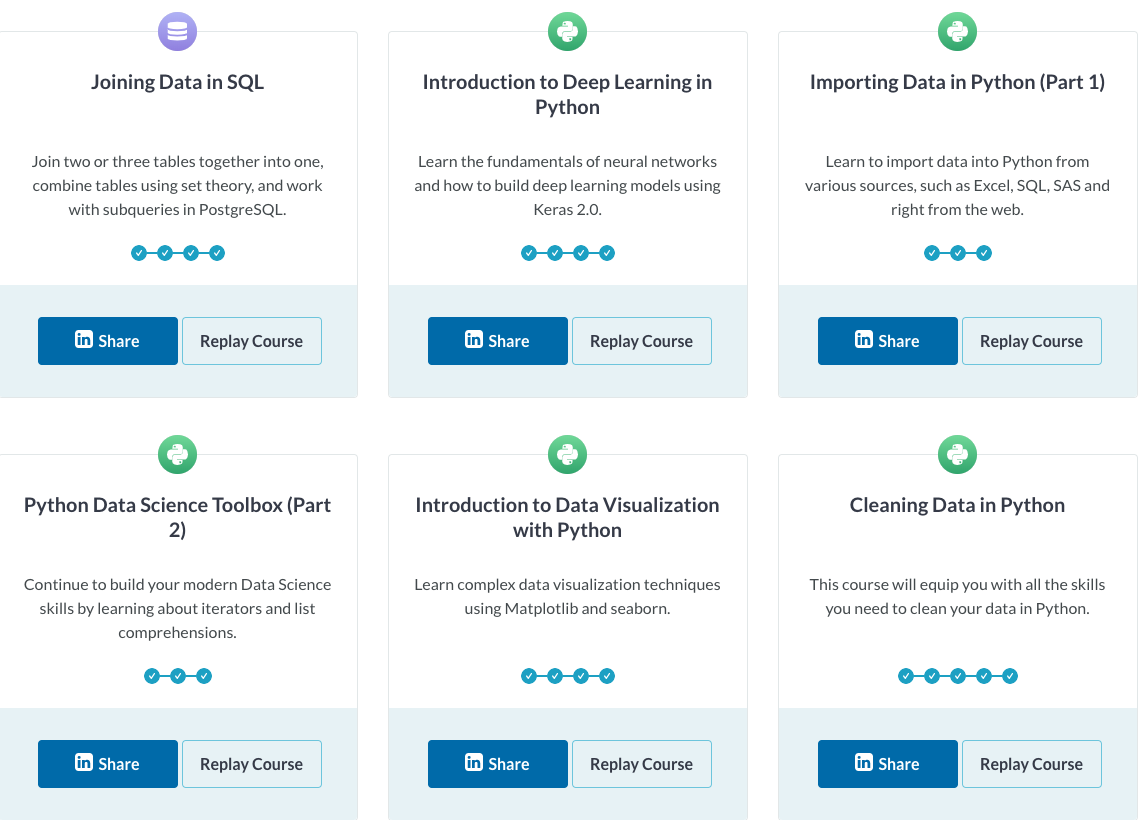Click the Python icon above Introduction to Data Visualization
This screenshot has width=1138, height=820.
click(567, 454)
